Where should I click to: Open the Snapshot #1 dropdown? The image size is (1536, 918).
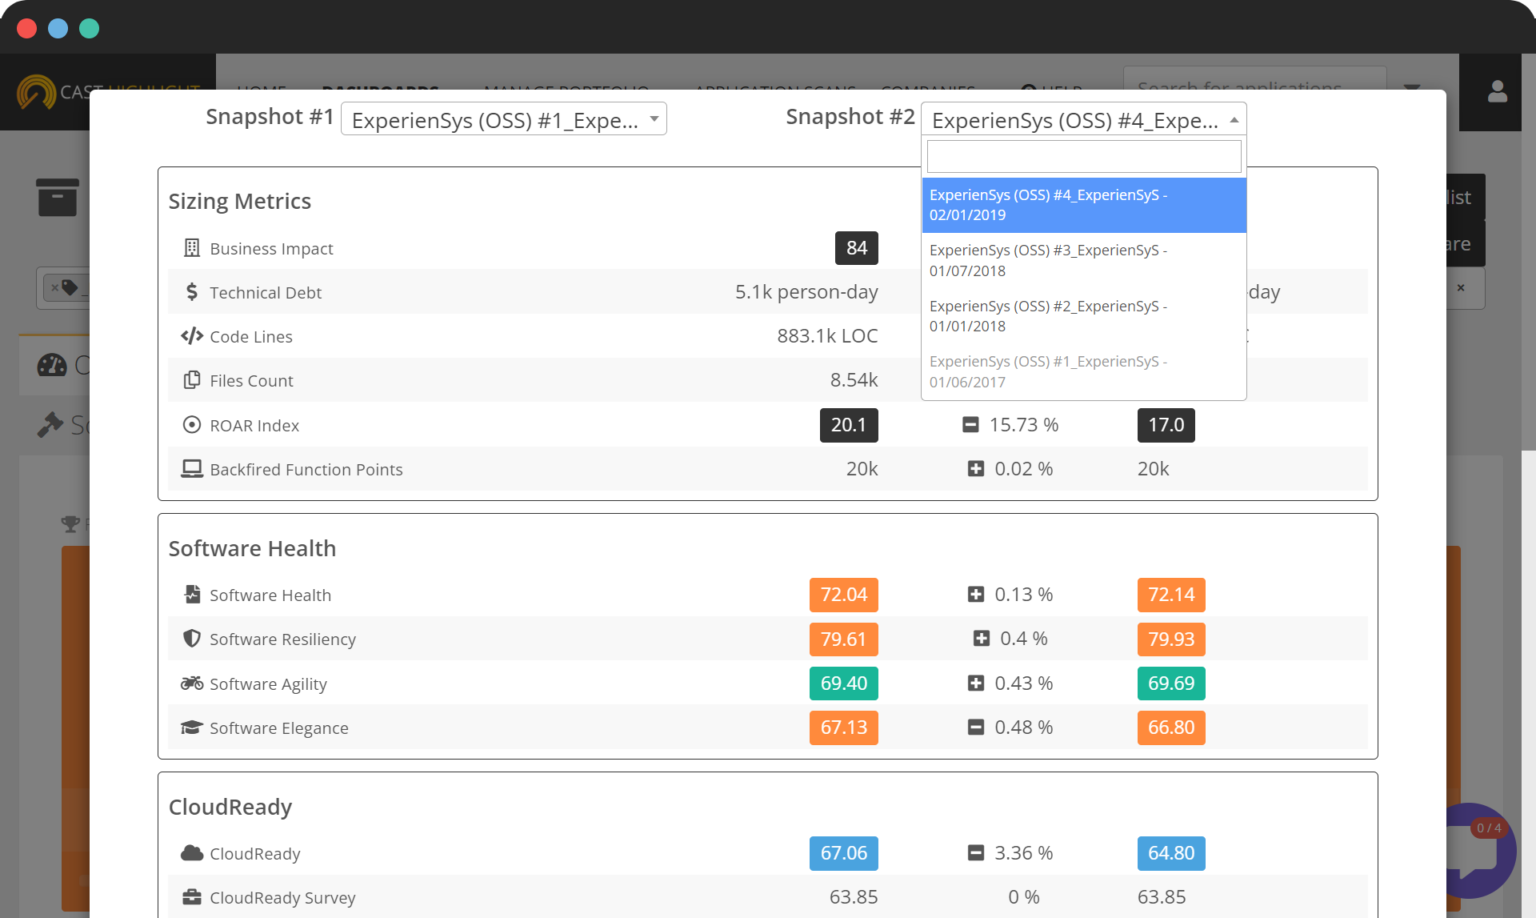(504, 119)
